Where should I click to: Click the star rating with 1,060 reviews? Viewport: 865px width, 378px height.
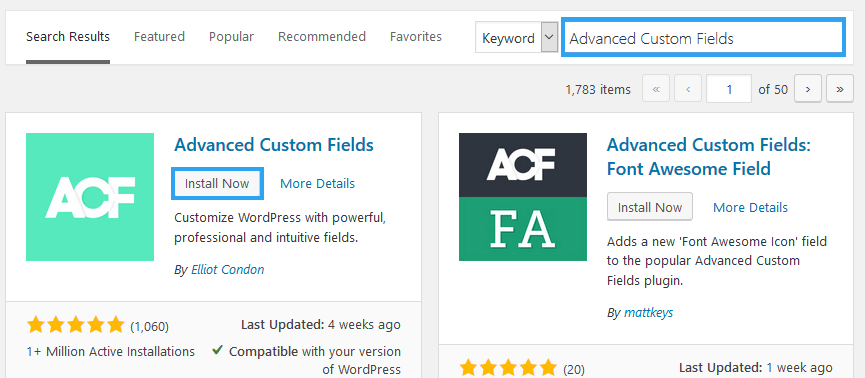point(76,326)
